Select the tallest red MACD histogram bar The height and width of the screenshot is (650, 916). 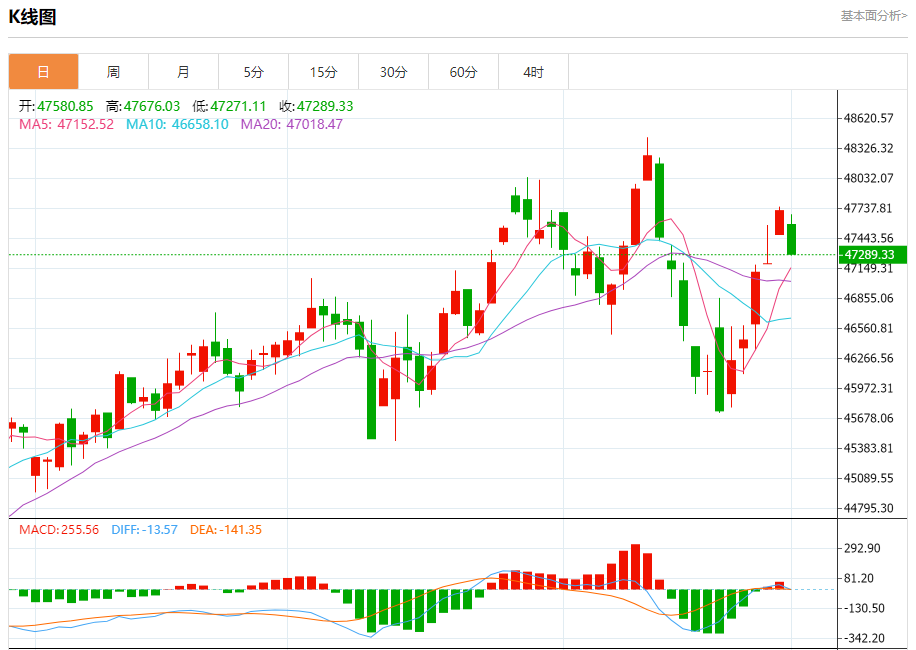pos(636,566)
